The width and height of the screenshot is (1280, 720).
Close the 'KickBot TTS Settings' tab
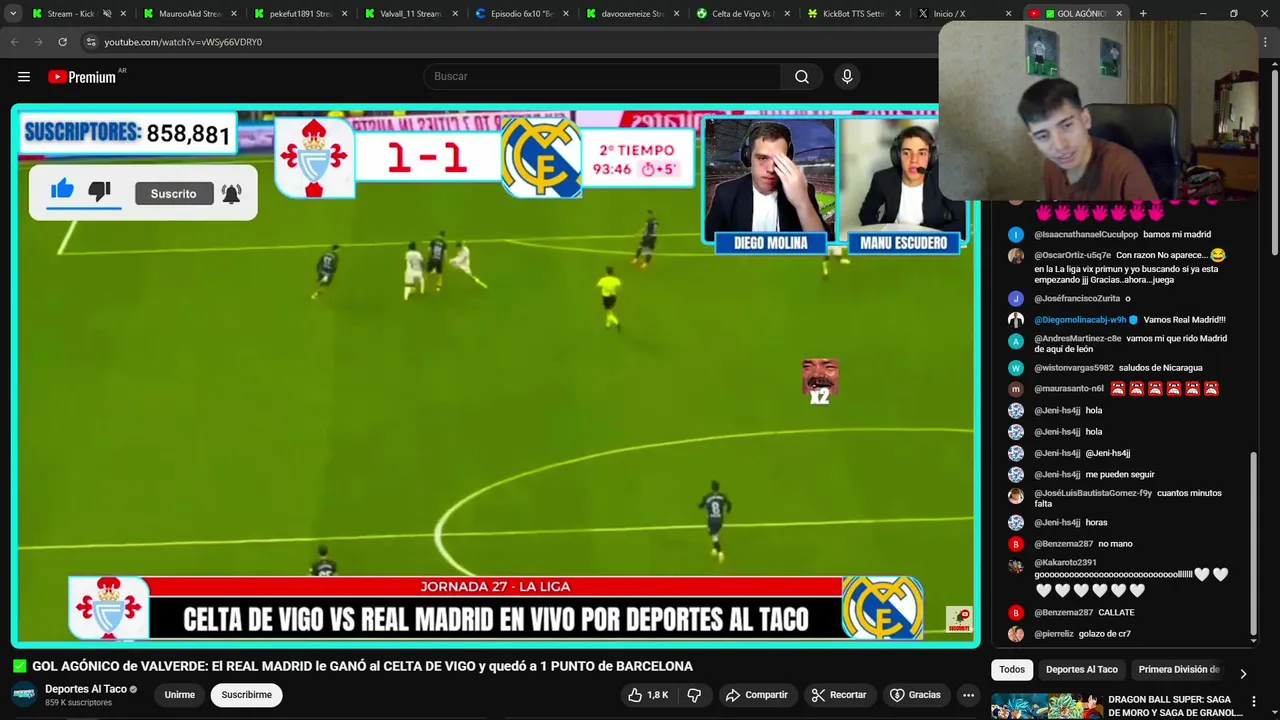[897, 14]
